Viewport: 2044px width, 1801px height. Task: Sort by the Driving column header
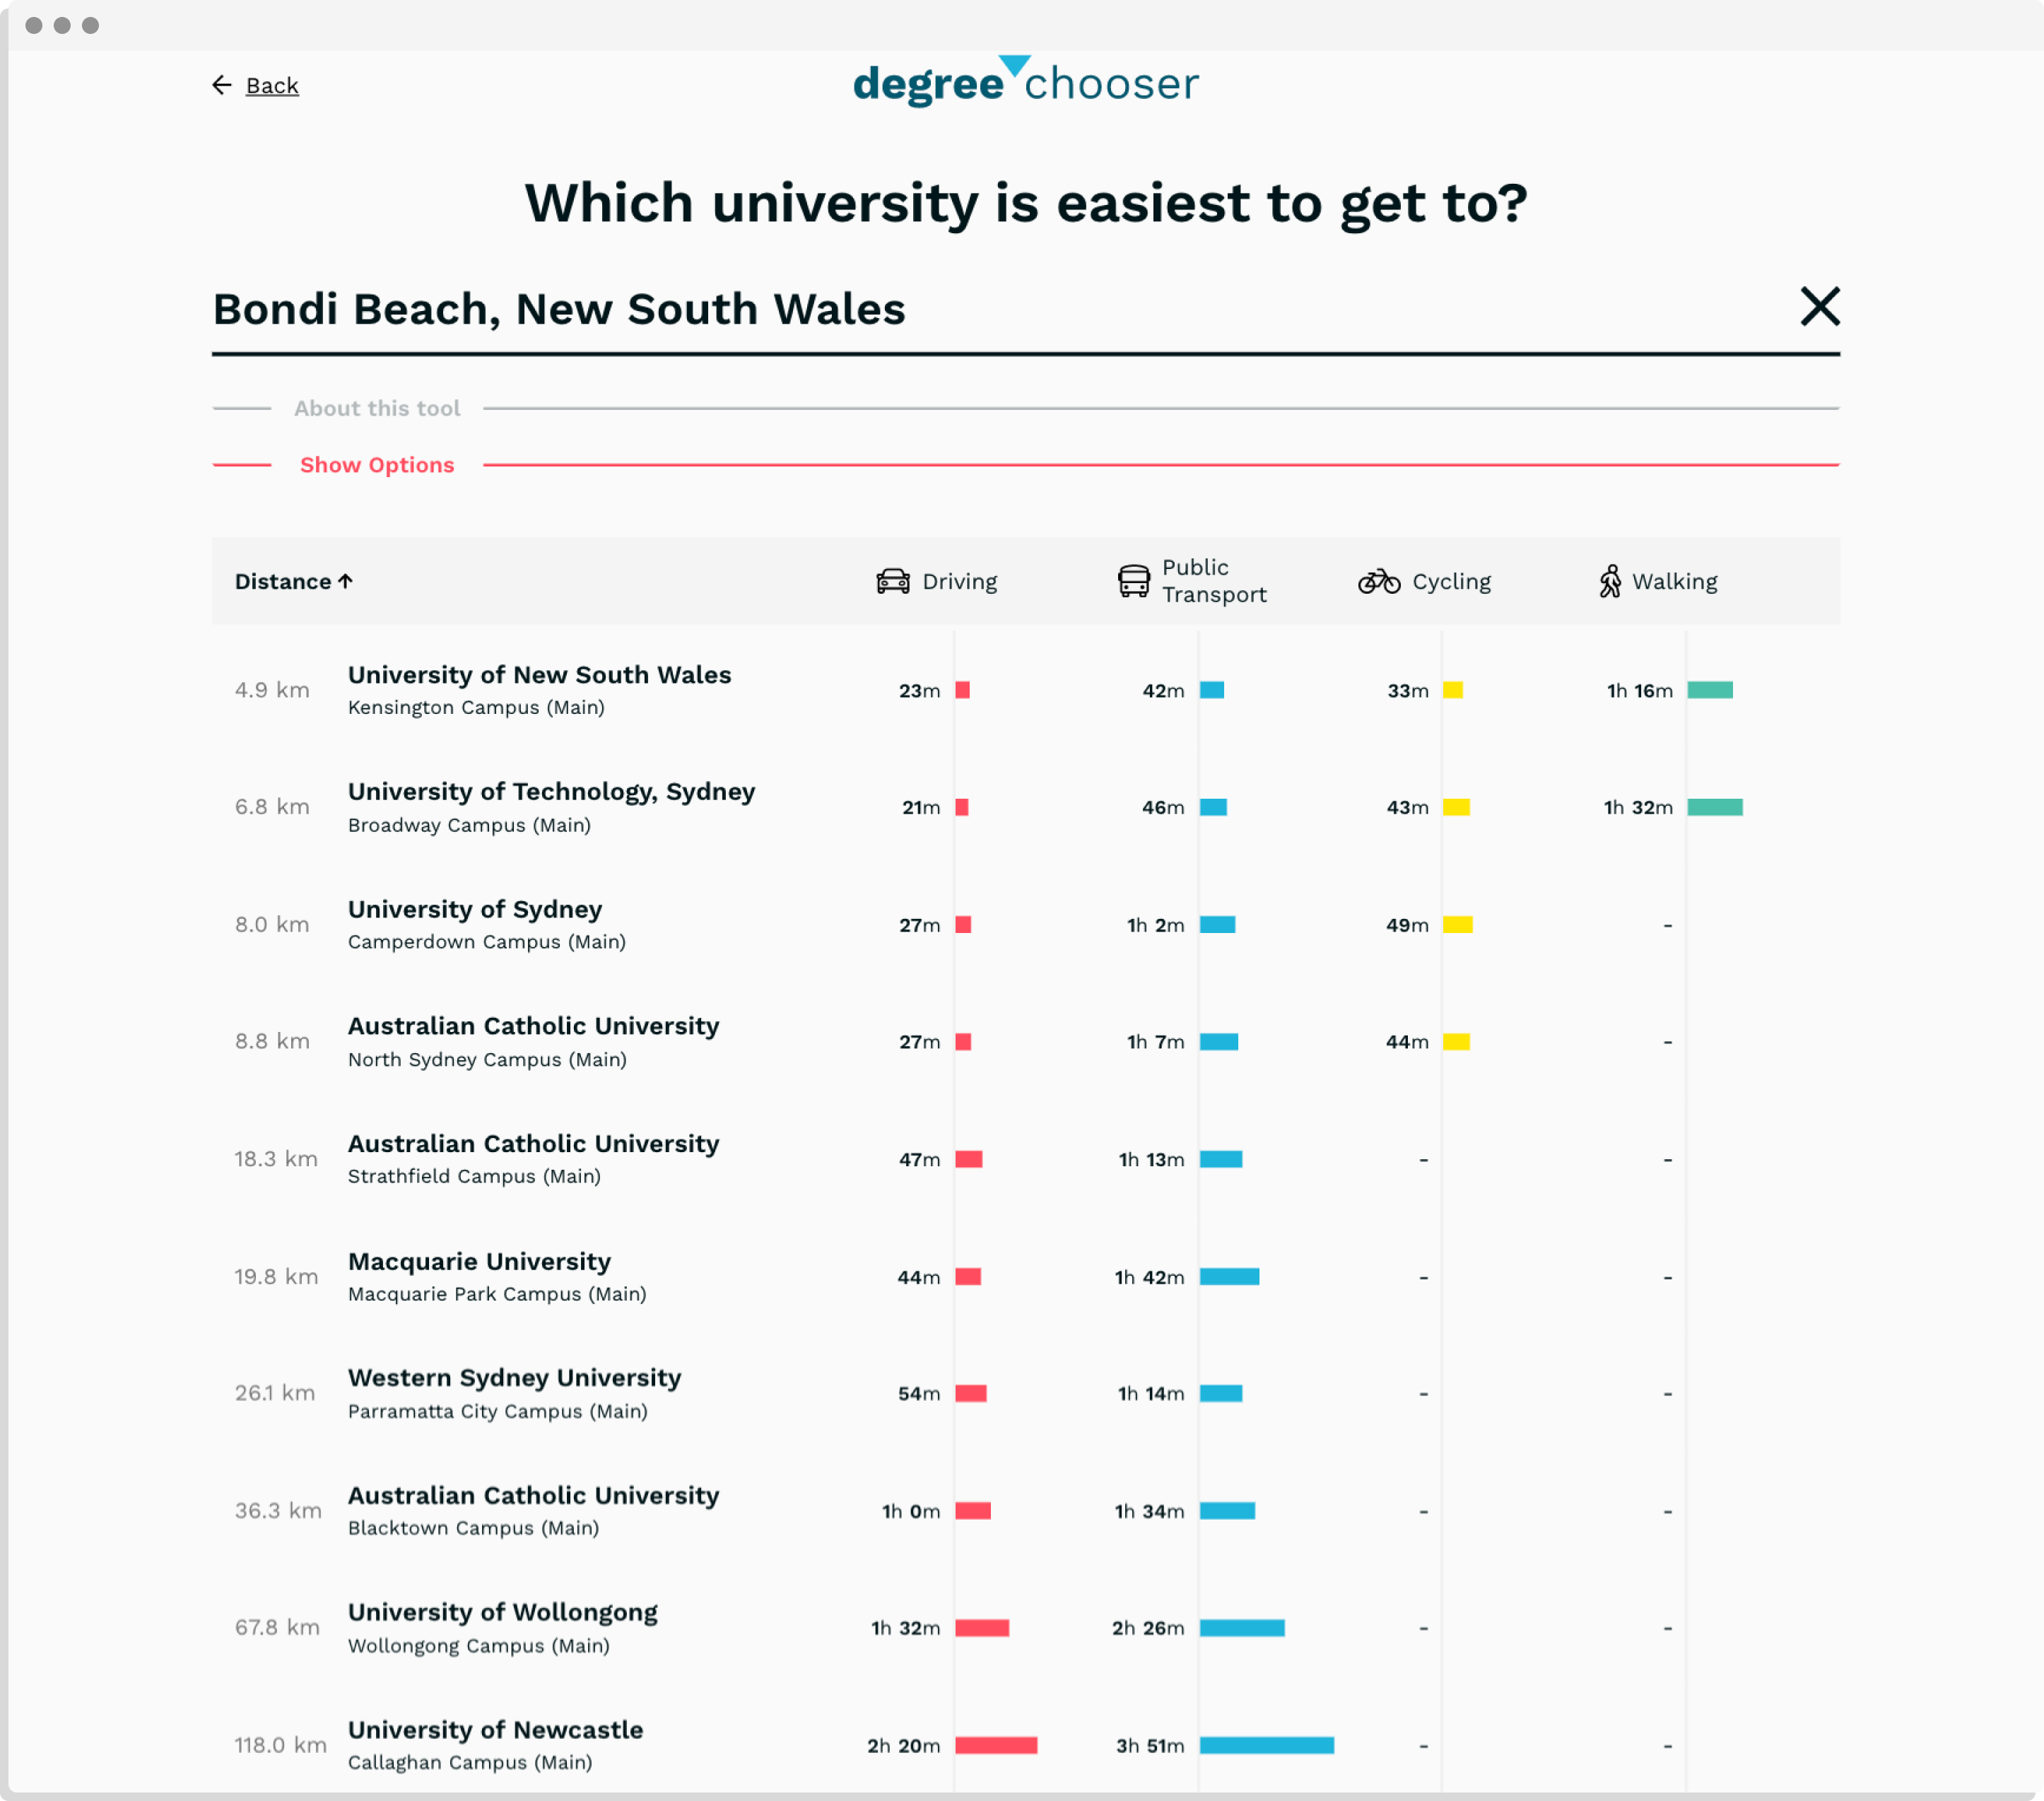pos(959,581)
